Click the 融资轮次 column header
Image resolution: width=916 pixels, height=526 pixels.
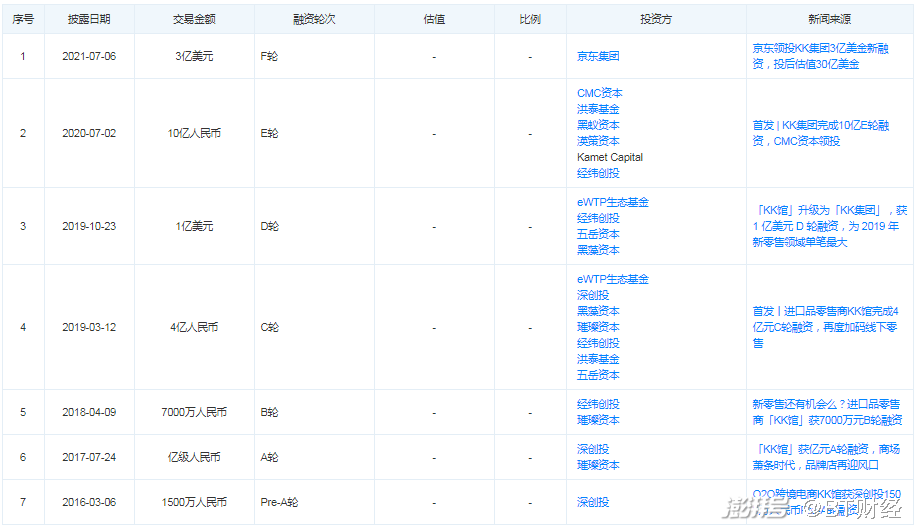tap(314, 19)
